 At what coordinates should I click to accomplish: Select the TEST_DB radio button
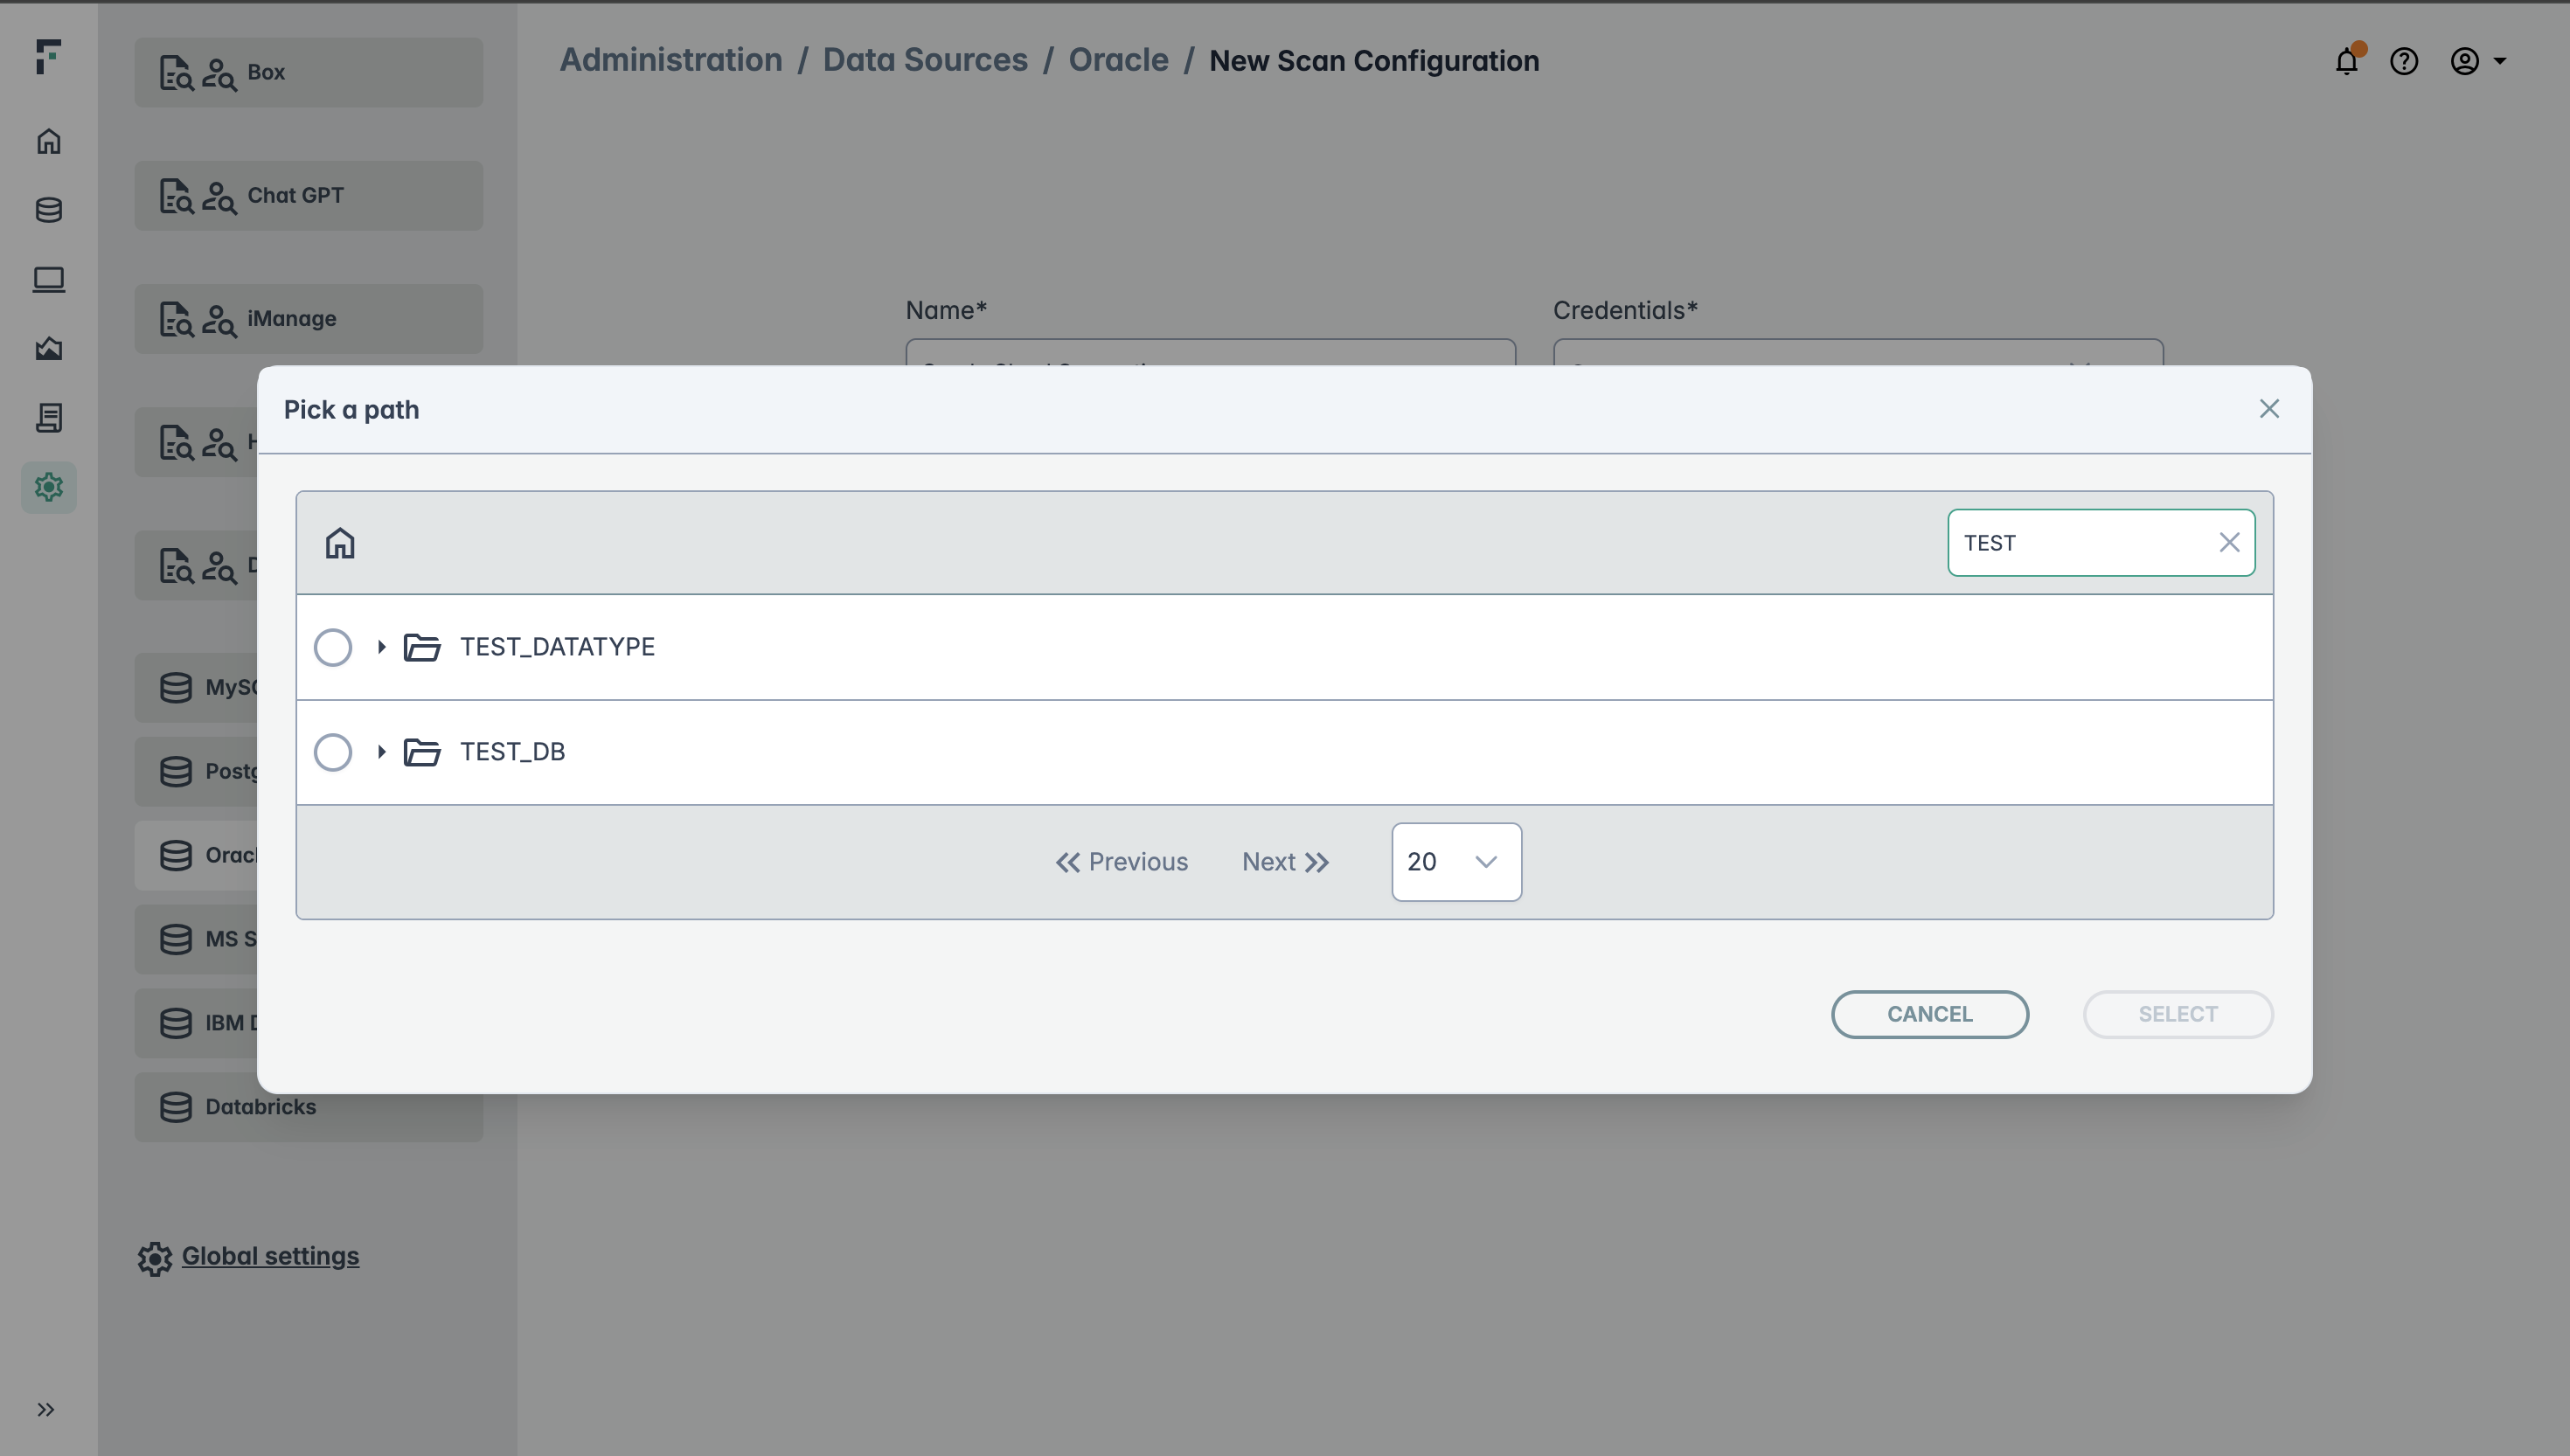click(333, 752)
